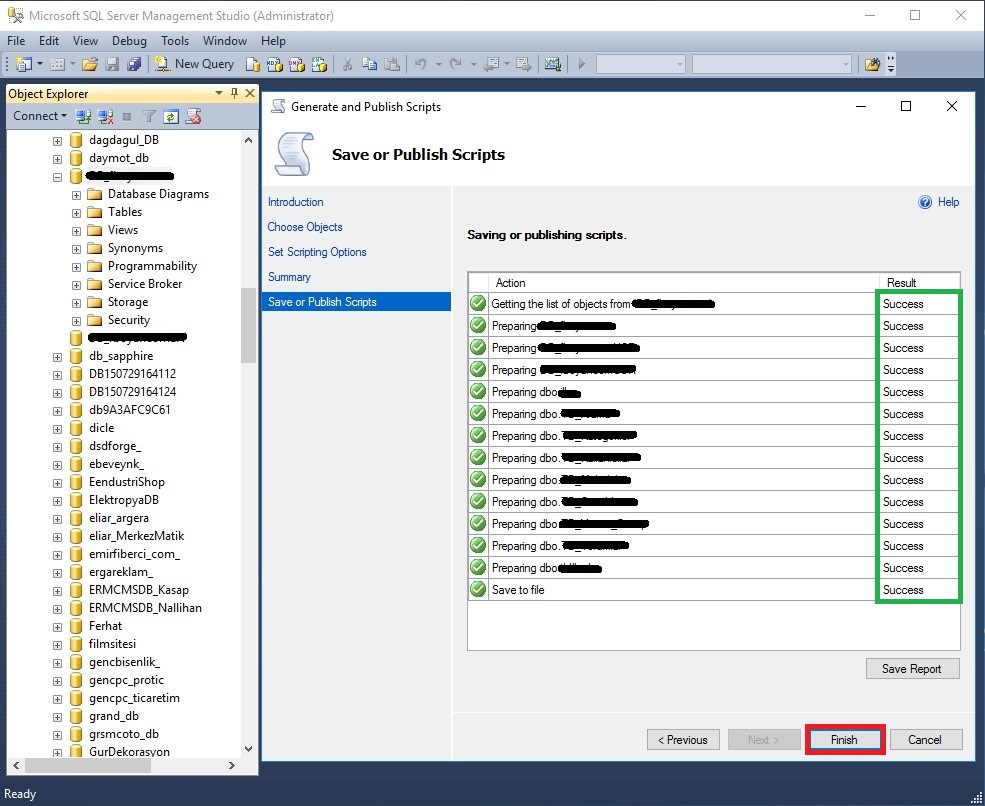The image size is (985, 806).
Task: Open the Tools menu
Action: coord(175,41)
